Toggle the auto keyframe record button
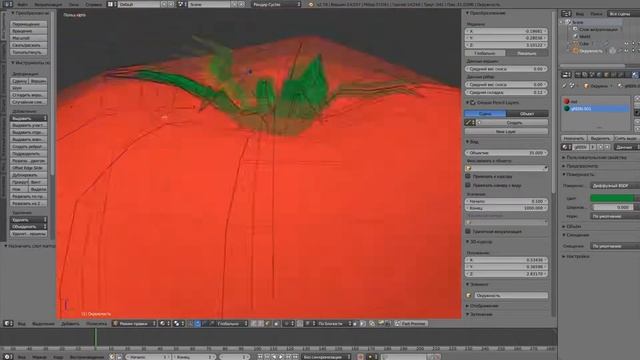The width and height of the screenshot is (640, 360). [x=360, y=357]
